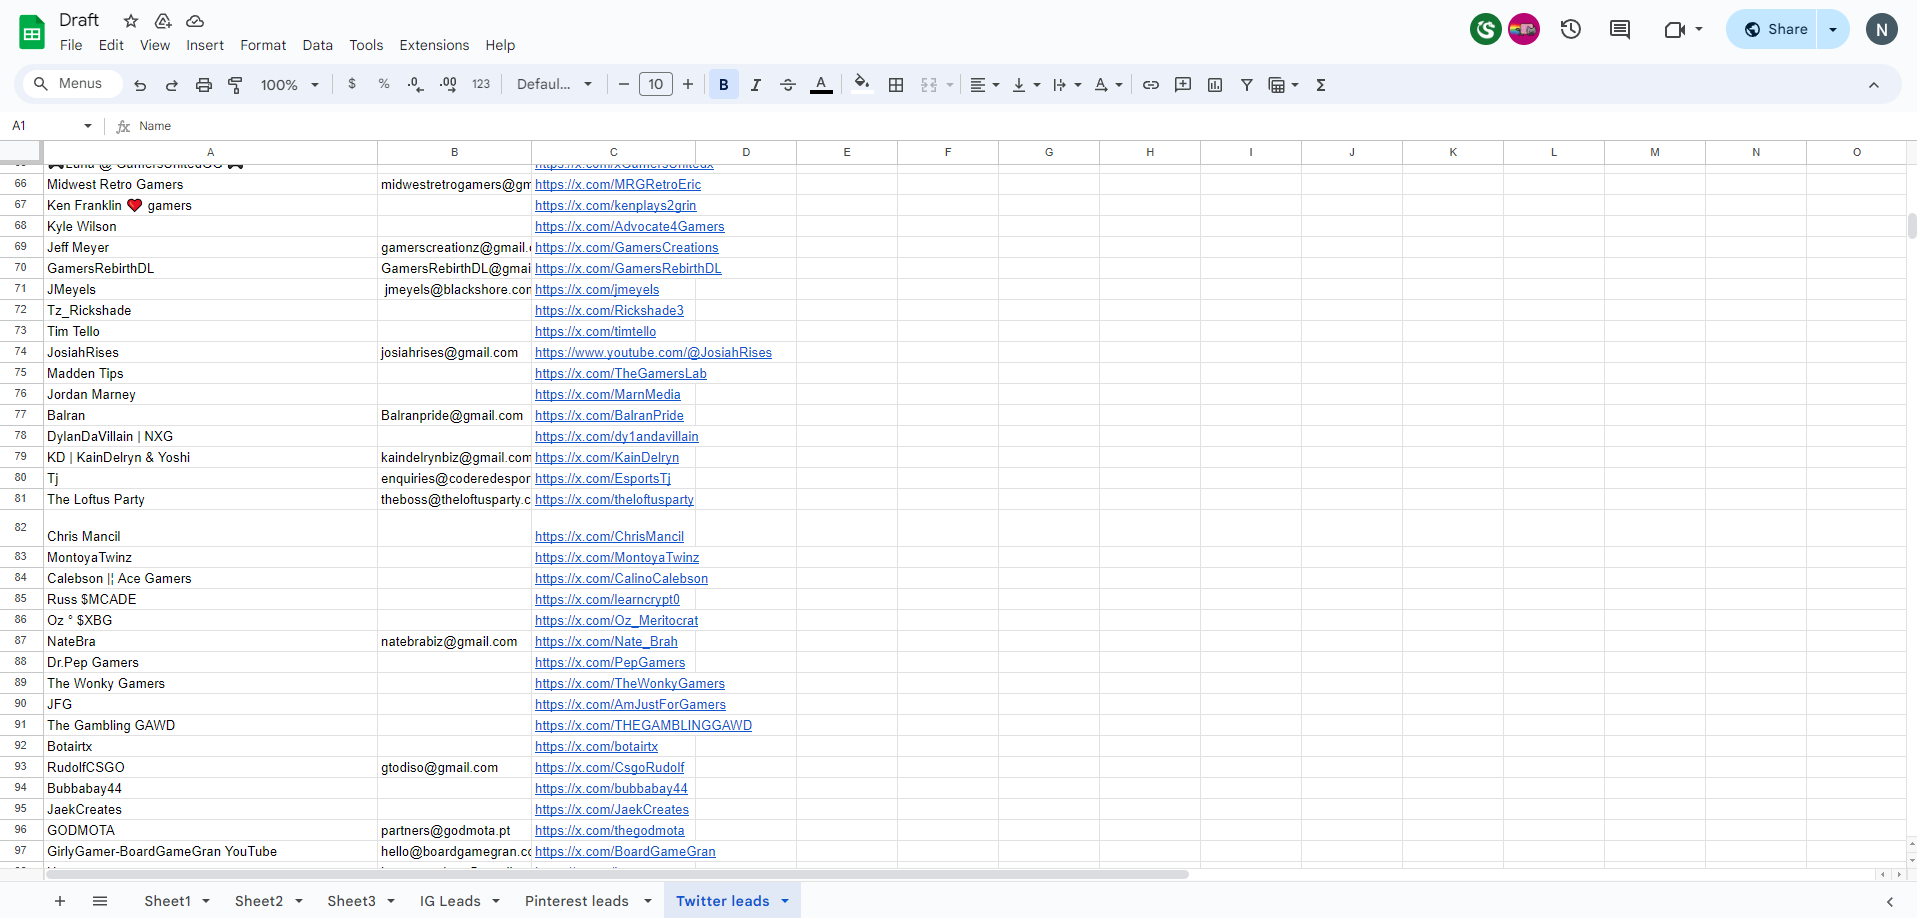Click the Undo icon in toolbar
This screenshot has width=1917, height=918.
coord(140,85)
